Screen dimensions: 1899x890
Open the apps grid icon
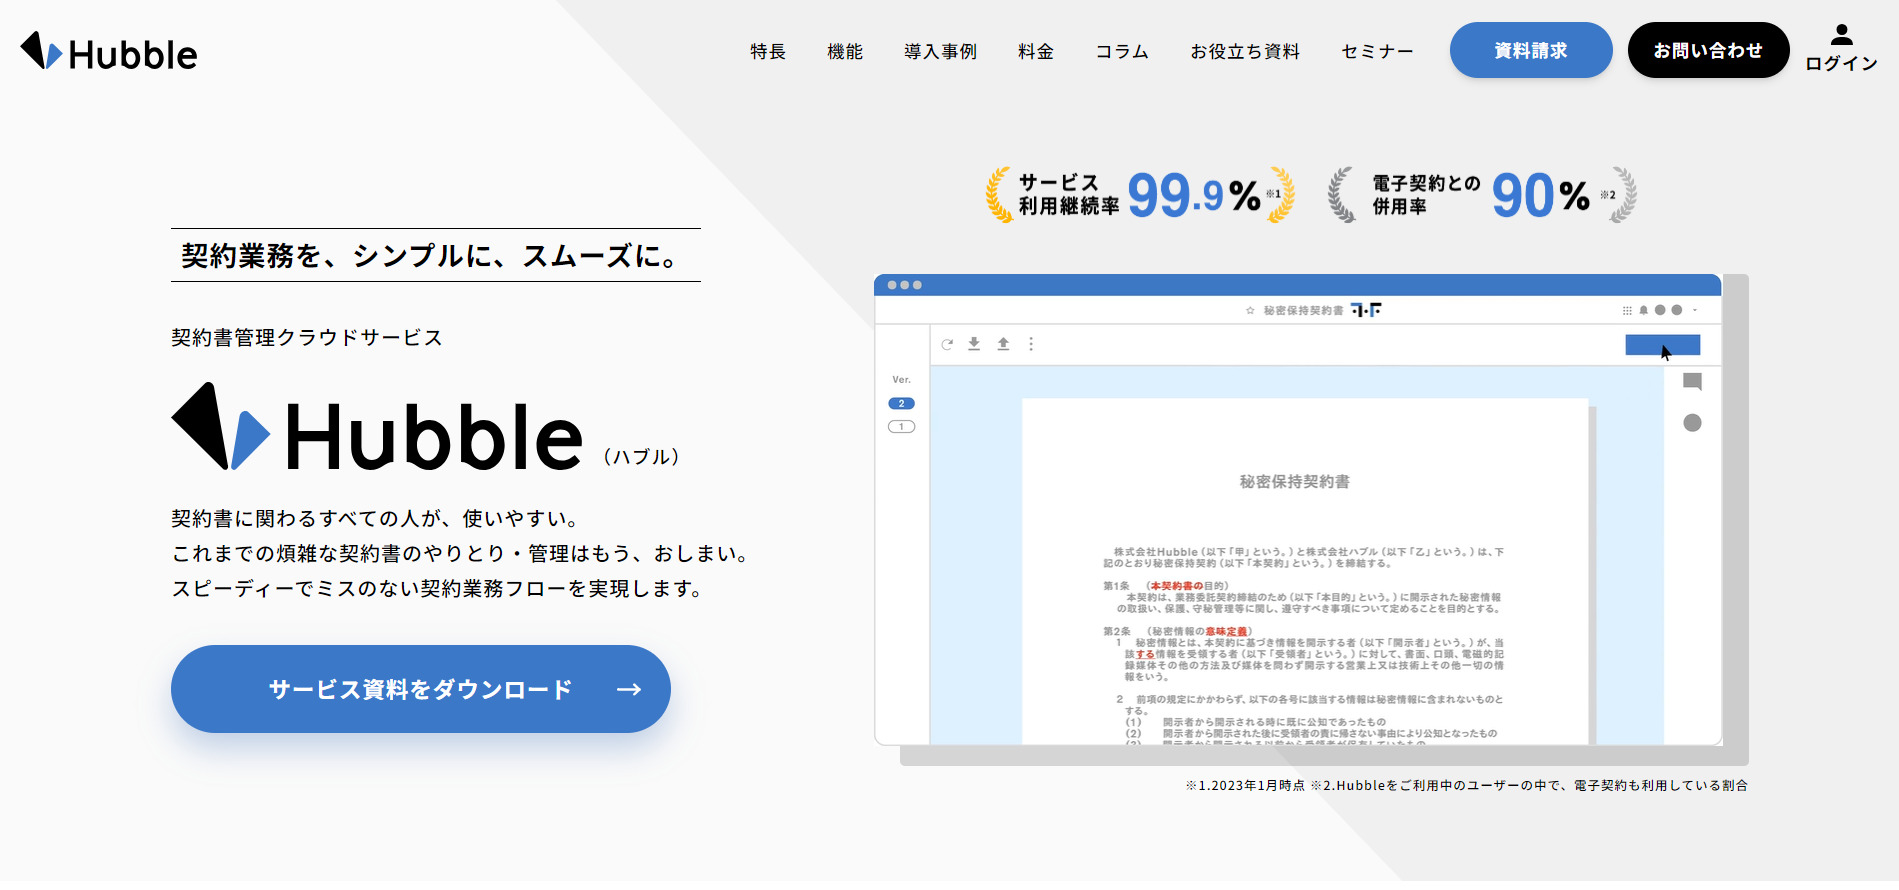(1627, 310)
